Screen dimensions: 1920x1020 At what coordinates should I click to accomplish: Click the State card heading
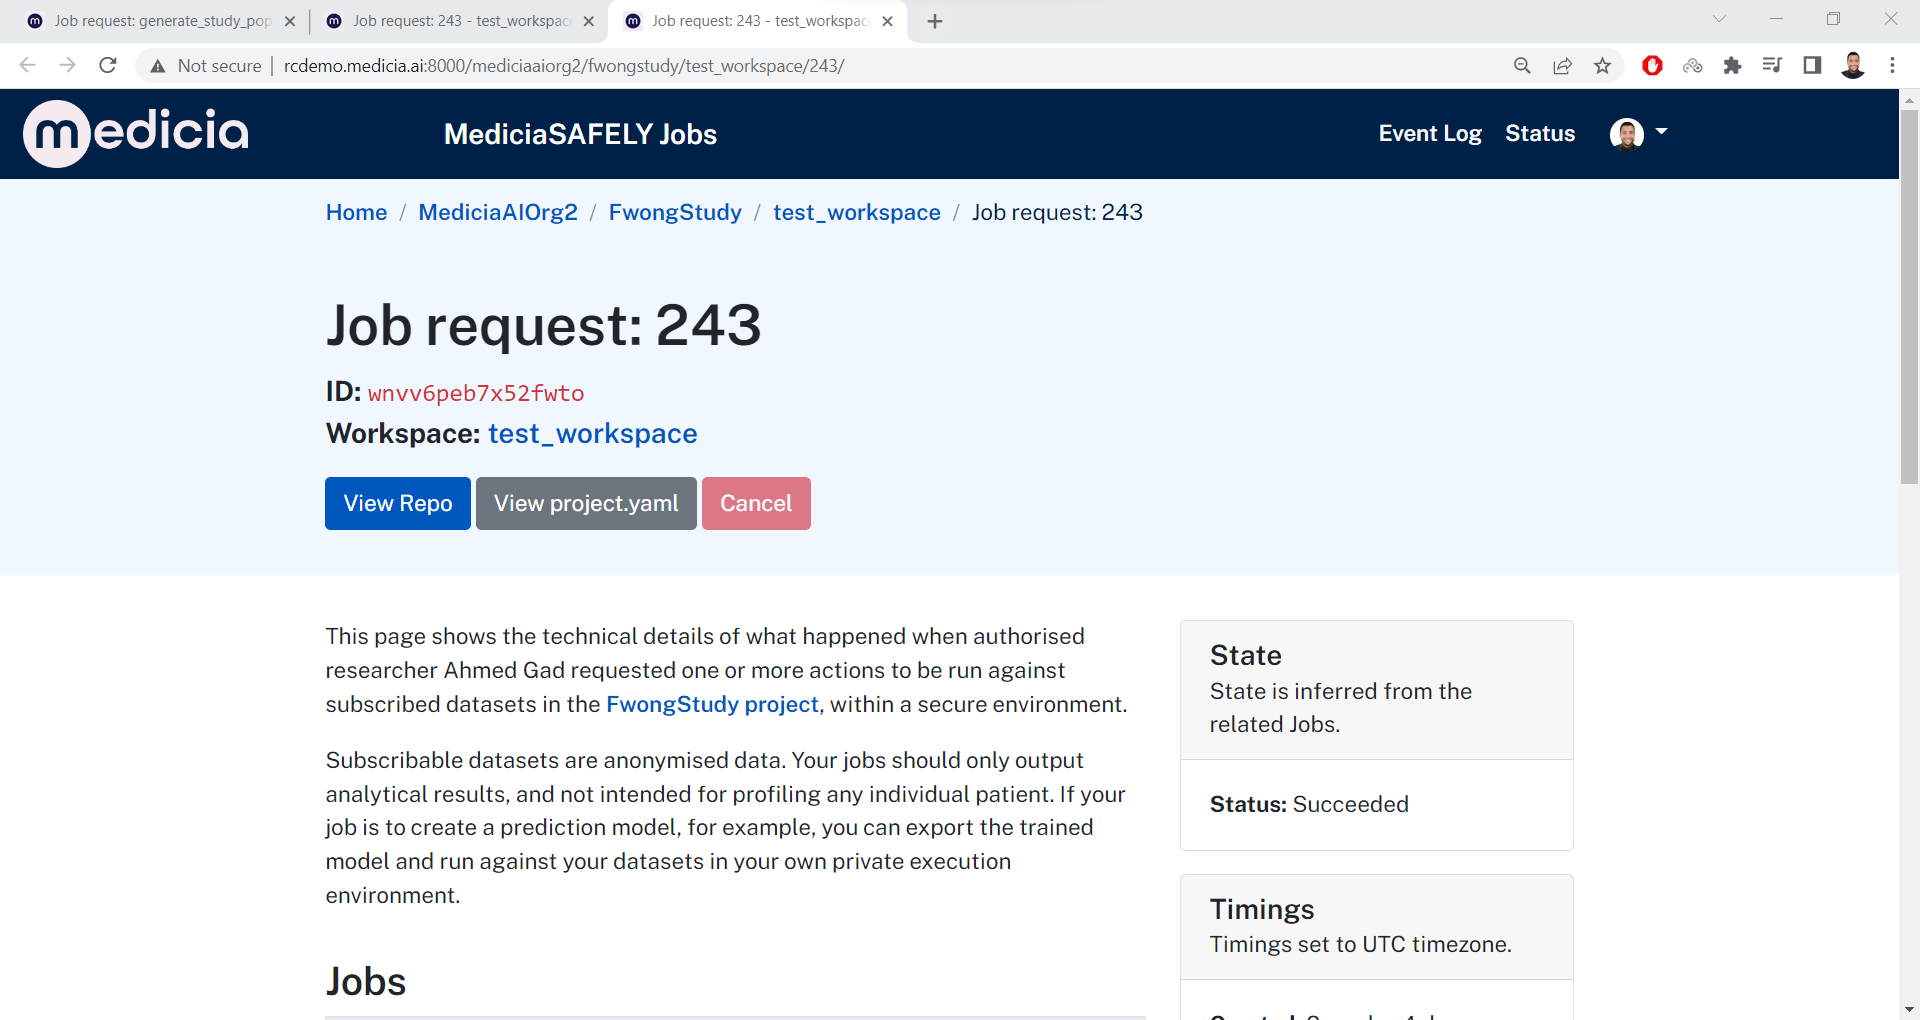[1246, 655]
